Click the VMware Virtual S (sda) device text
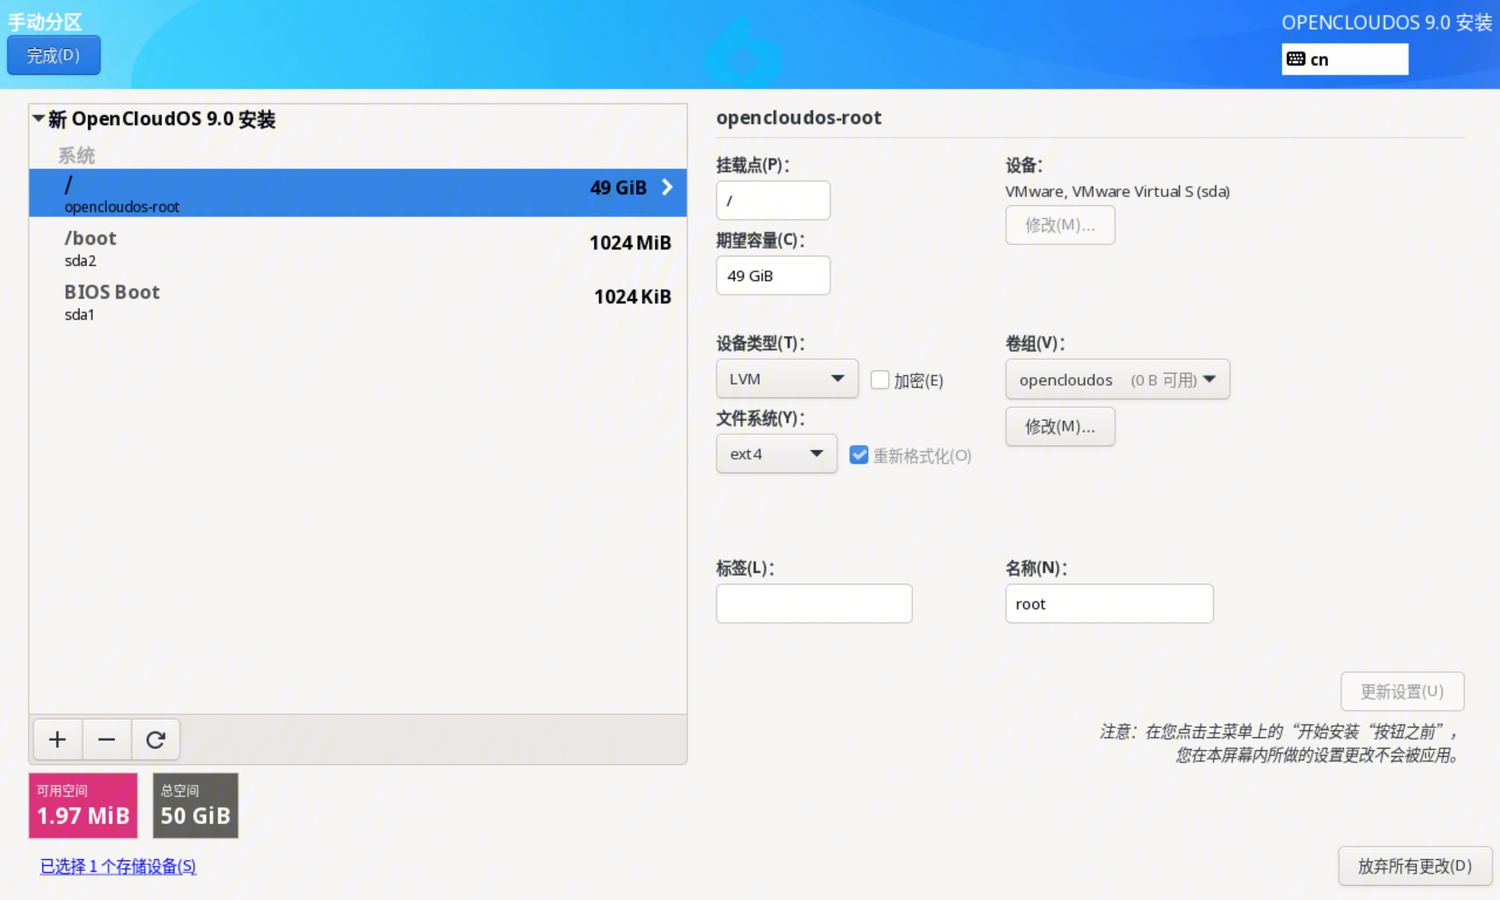 click(x=1118, y=191)
